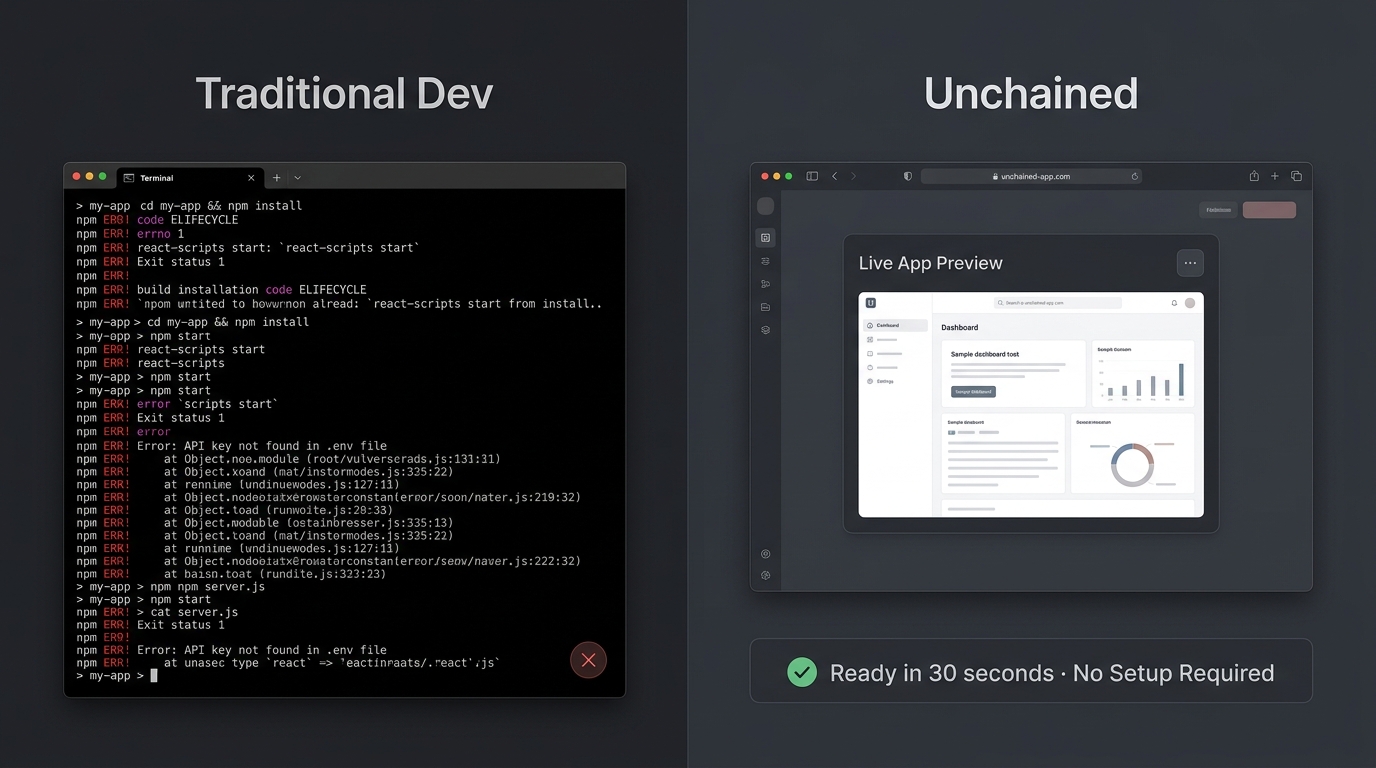This screenshot has width=1376, height=768.
Task: Open the stacked layers icon in dark sidebar
Action: (766, 330)
